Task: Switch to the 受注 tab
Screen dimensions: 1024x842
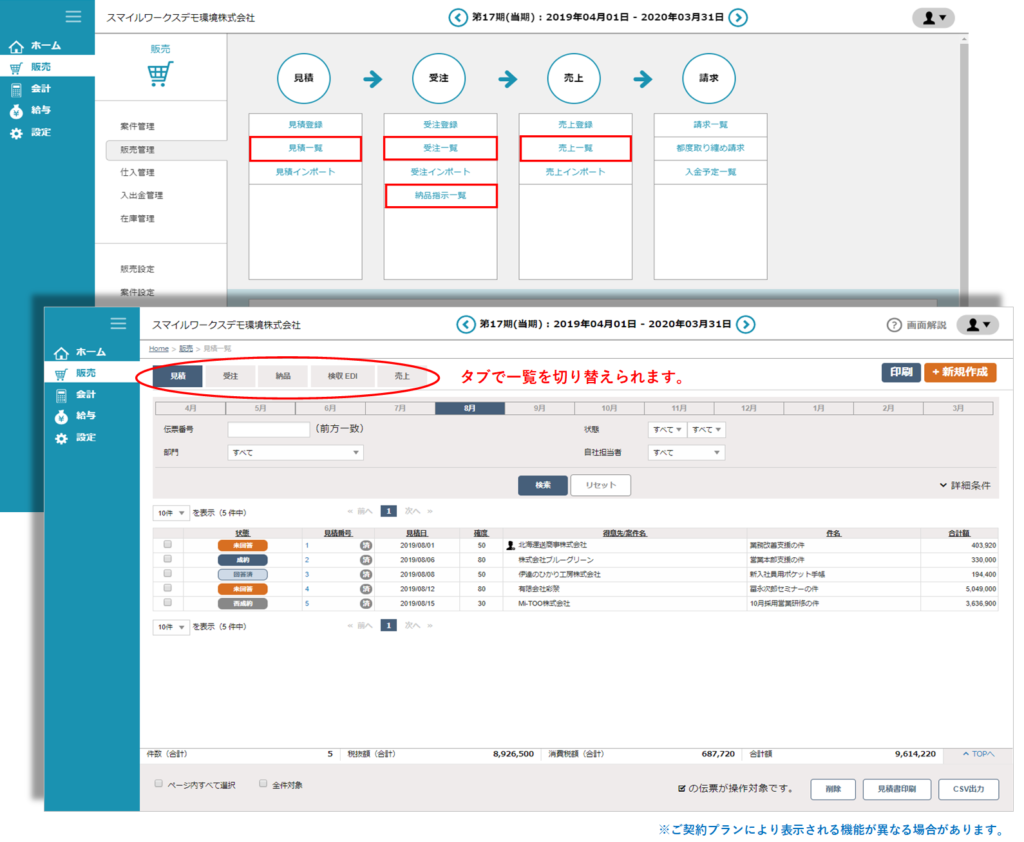Action: click(230, 376)
